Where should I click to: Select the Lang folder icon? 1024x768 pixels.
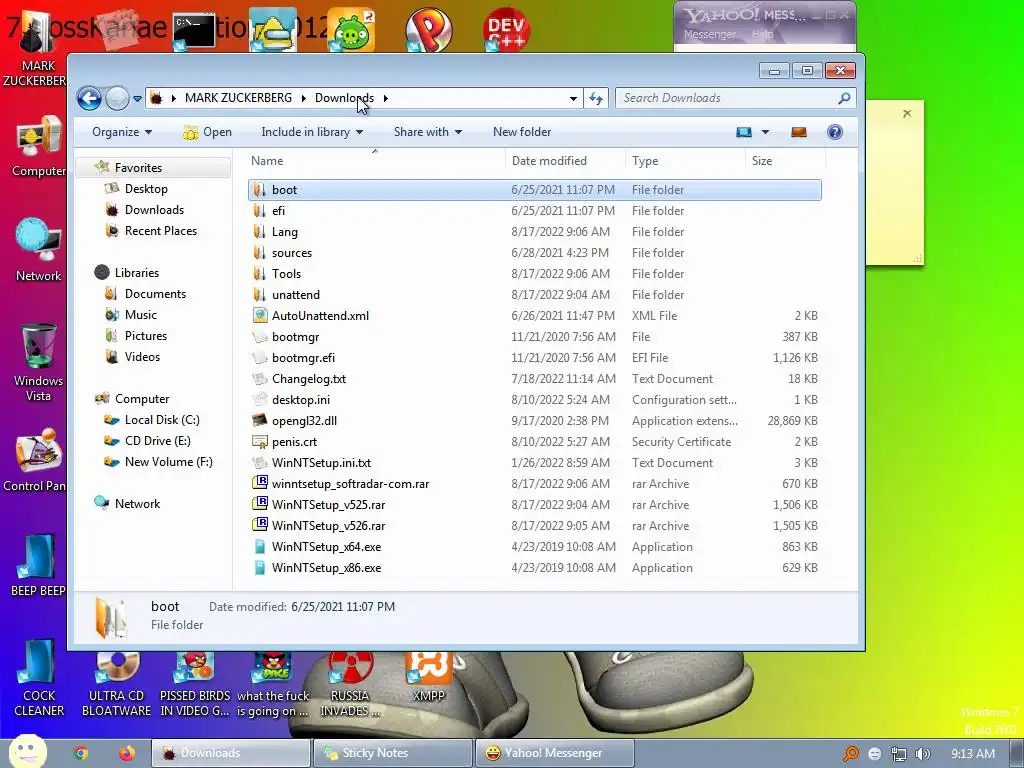click(x=260, y=231)
